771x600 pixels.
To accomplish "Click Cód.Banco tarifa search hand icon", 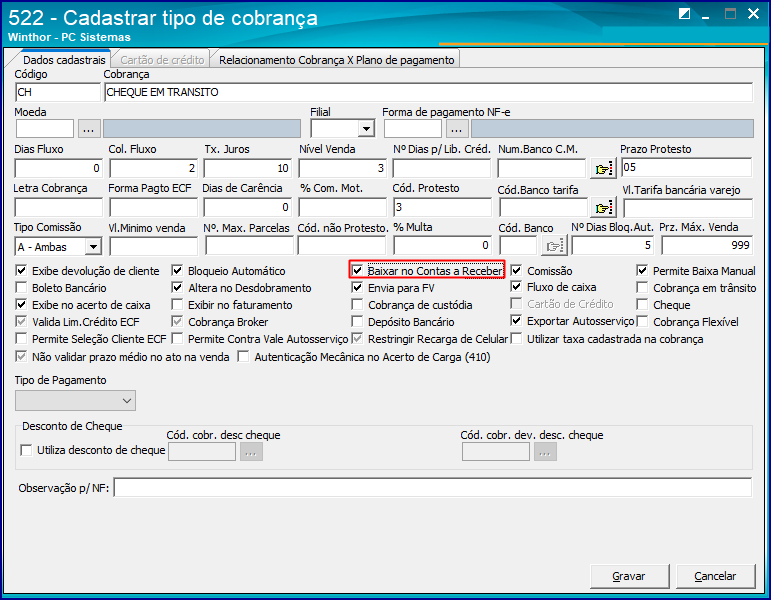I will pyautogui.click(x=603, y=208).
